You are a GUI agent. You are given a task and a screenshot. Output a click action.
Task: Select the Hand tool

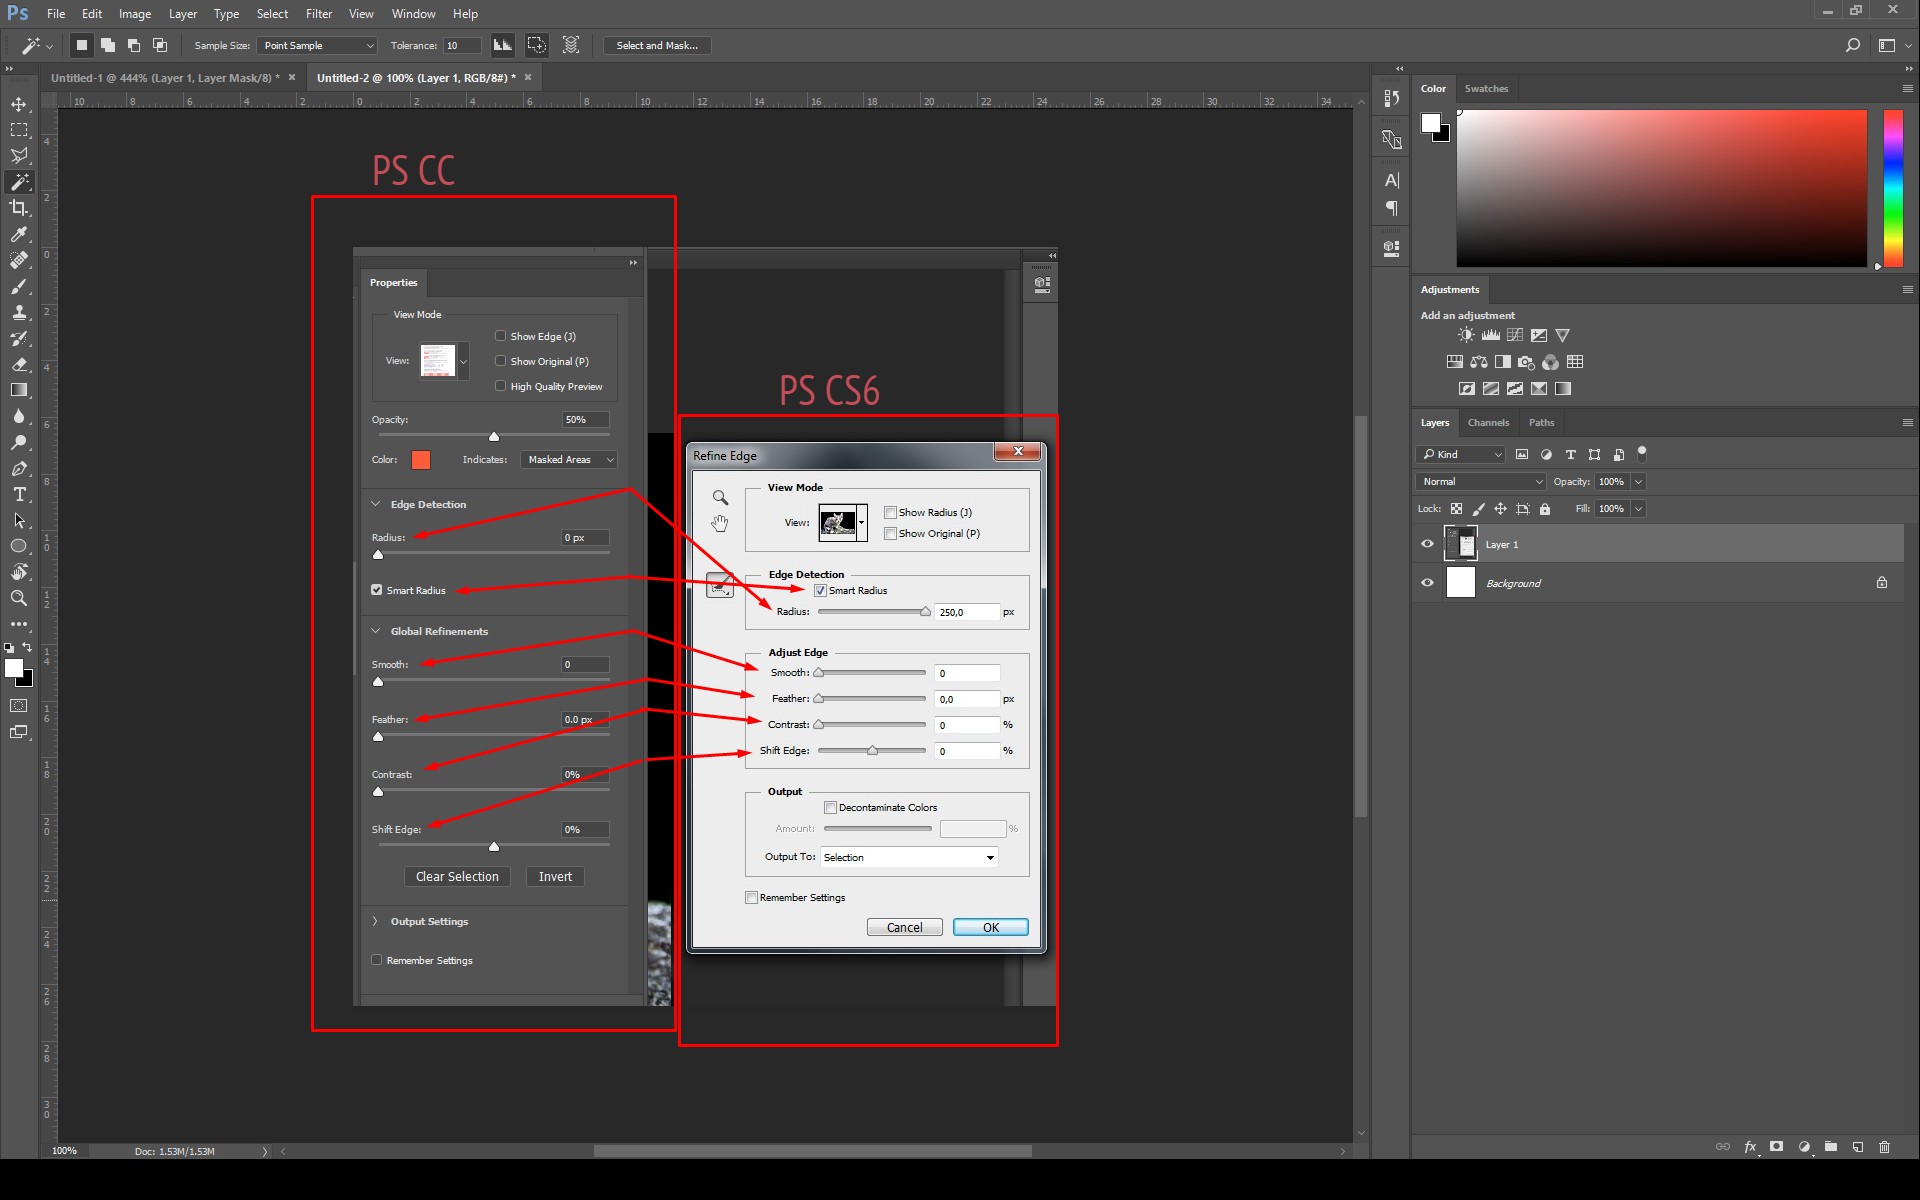(x=19, y=572)
